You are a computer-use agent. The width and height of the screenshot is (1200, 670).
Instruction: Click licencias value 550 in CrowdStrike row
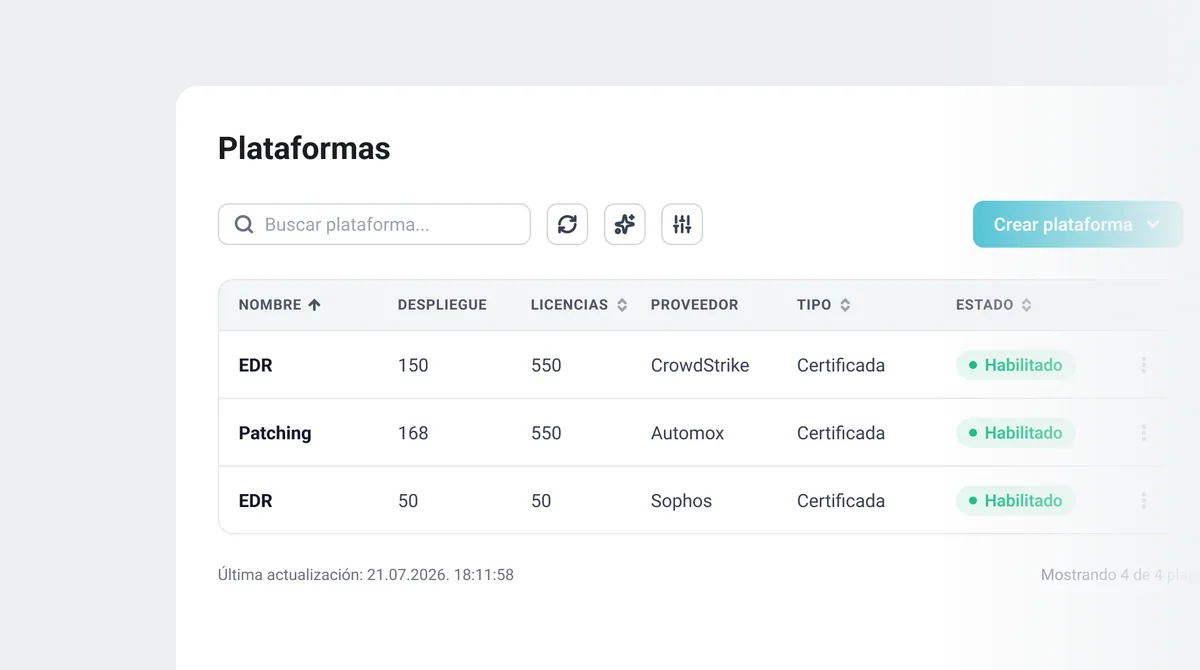546,365
